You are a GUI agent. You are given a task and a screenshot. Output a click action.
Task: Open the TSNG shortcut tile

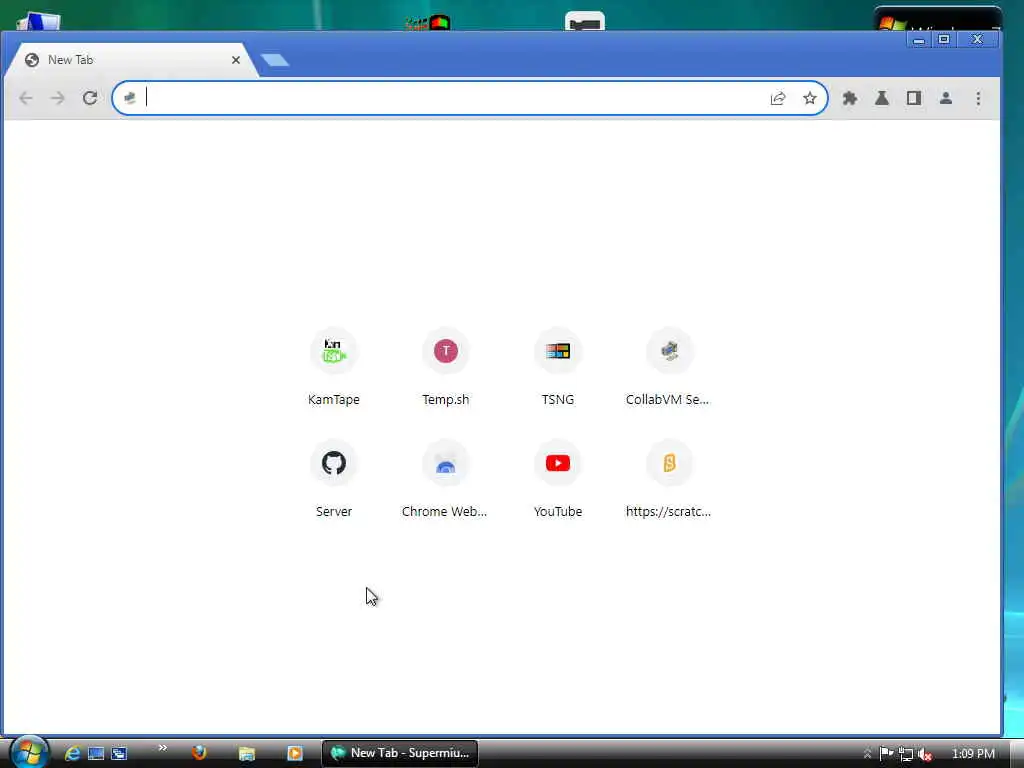tap(558, 366)
